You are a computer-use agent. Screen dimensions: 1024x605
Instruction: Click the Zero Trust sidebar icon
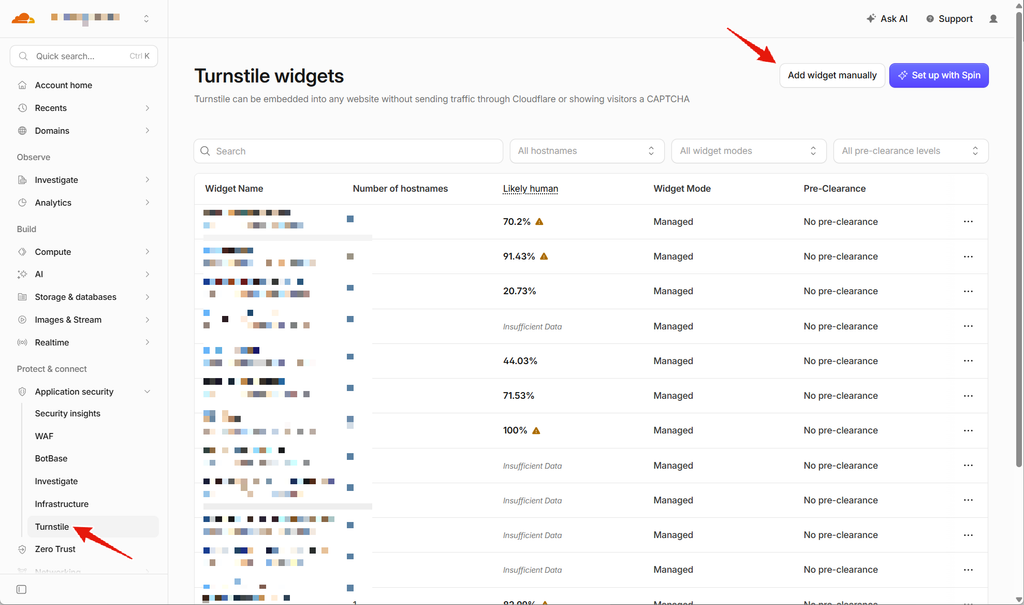[x=22, y=549]
